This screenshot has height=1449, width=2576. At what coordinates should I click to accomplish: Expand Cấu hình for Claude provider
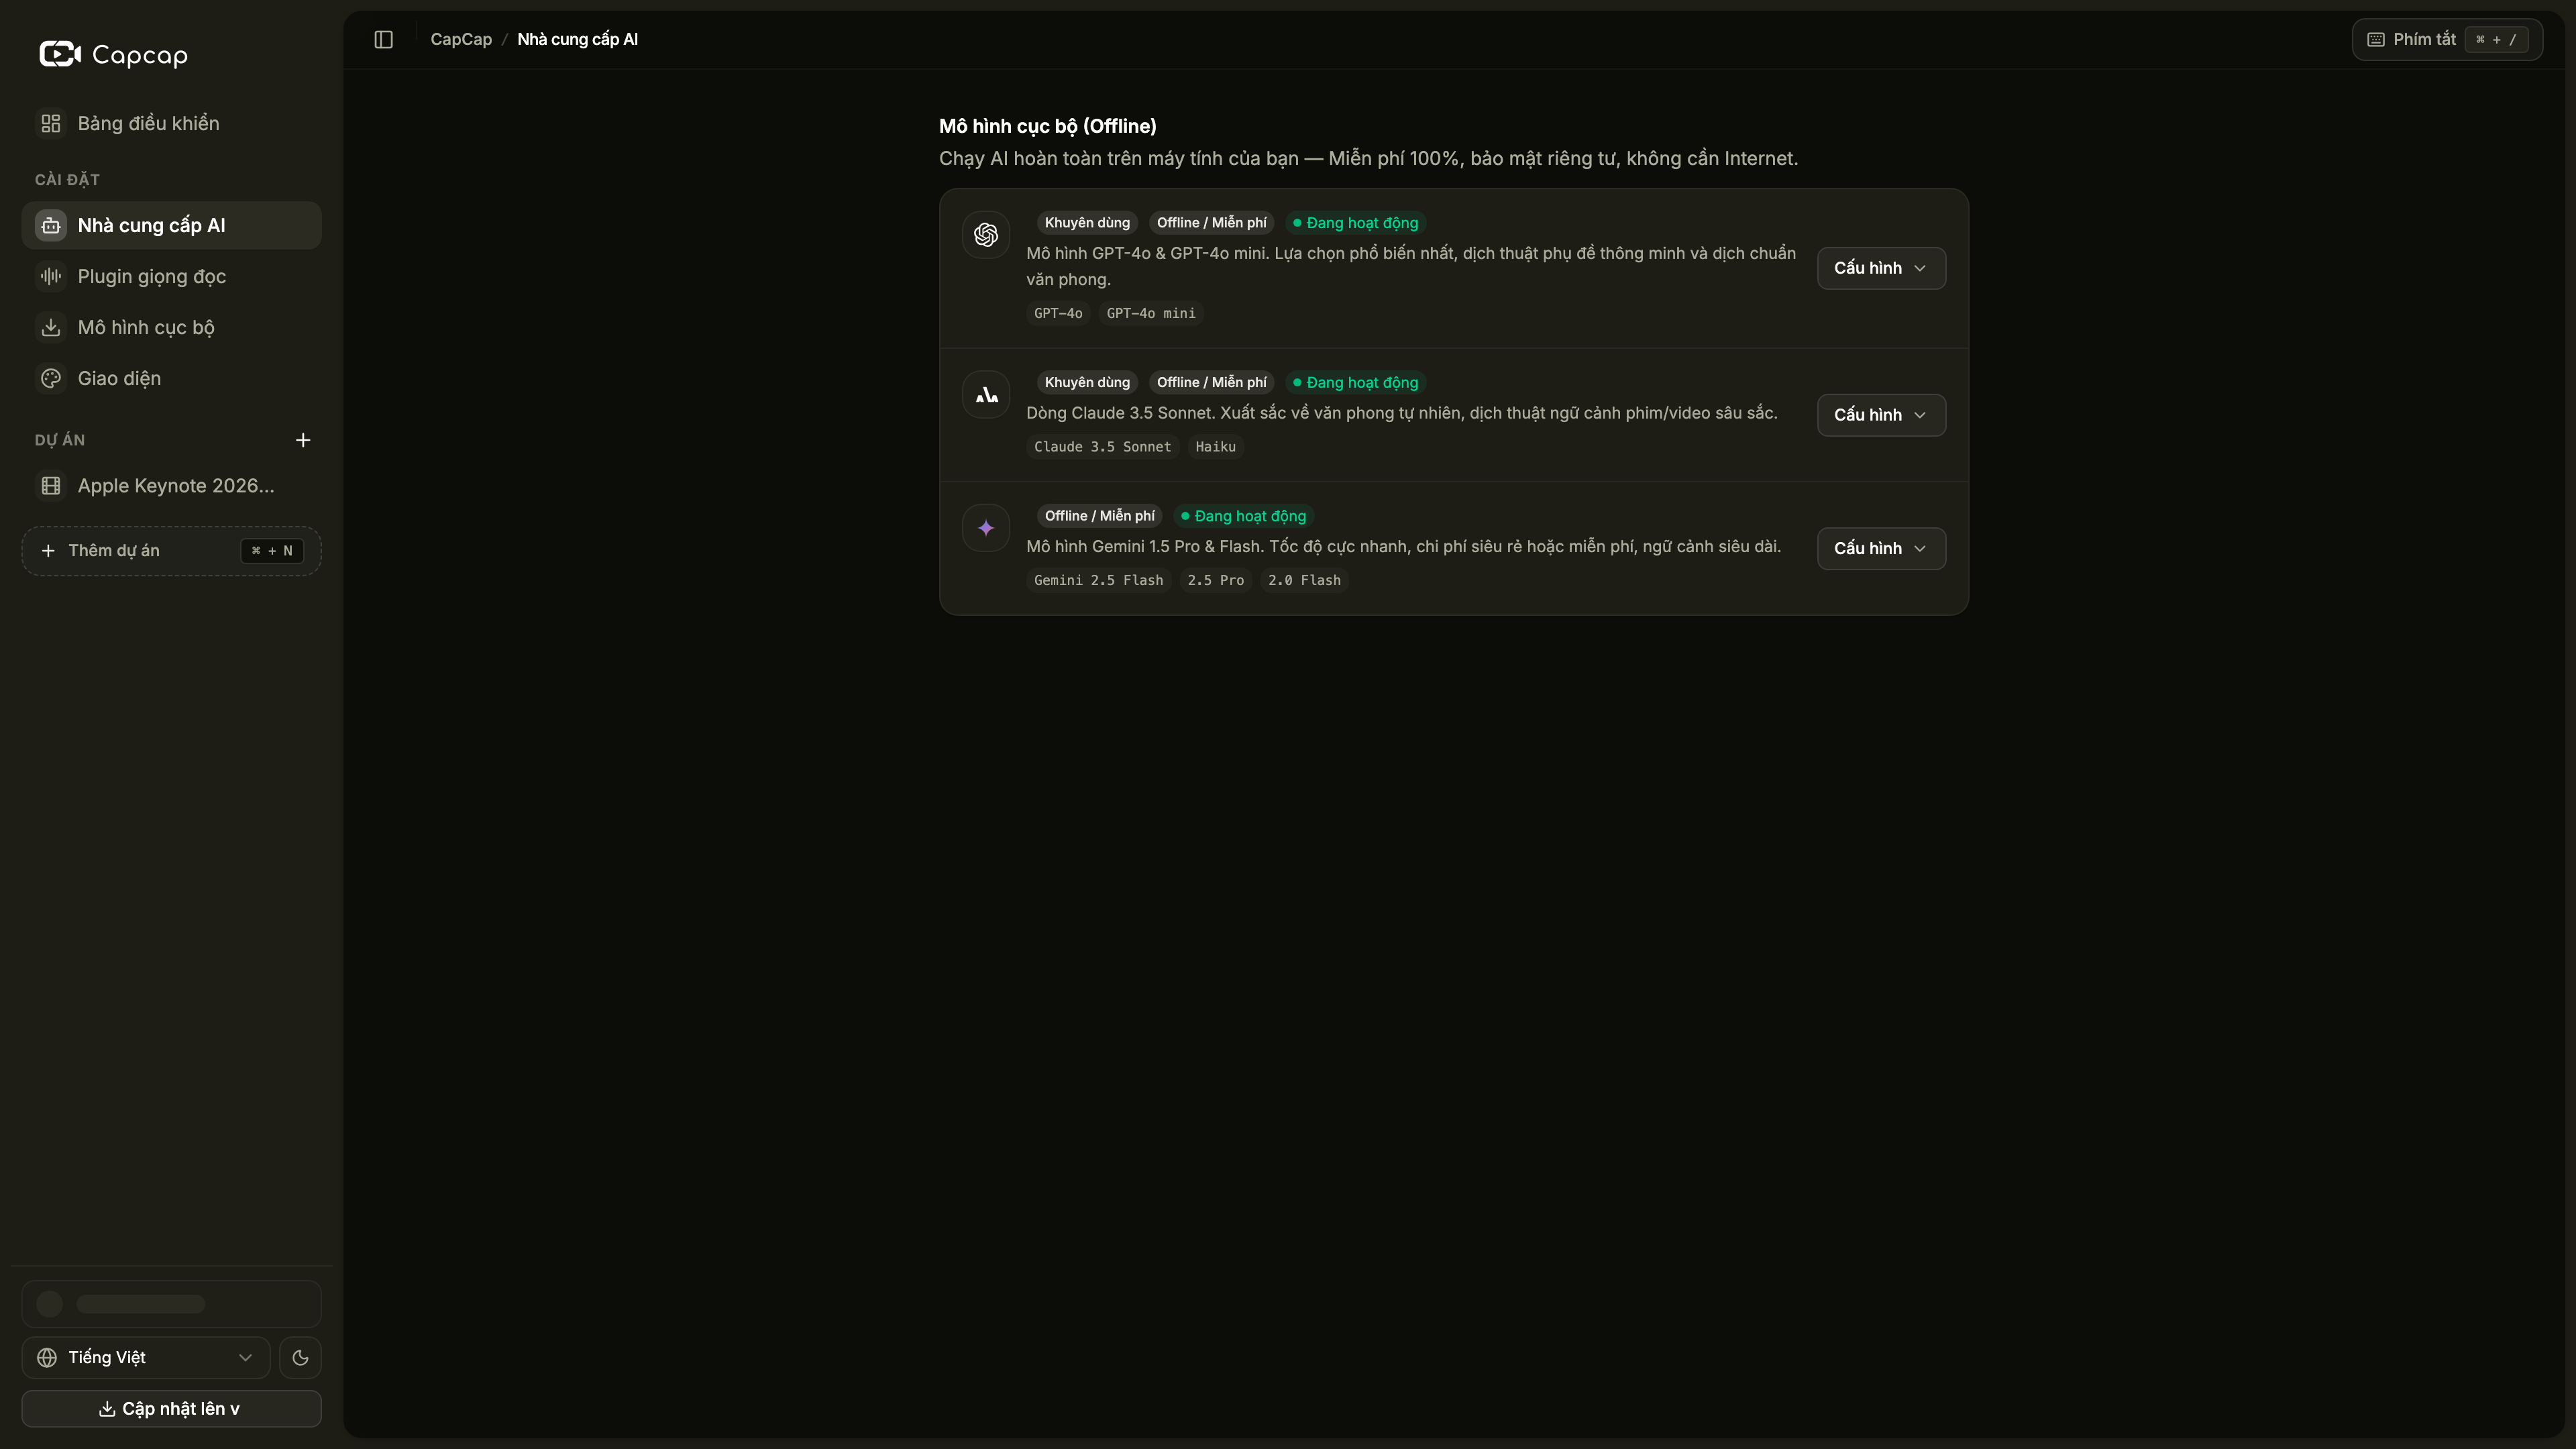click(1880, 415)
